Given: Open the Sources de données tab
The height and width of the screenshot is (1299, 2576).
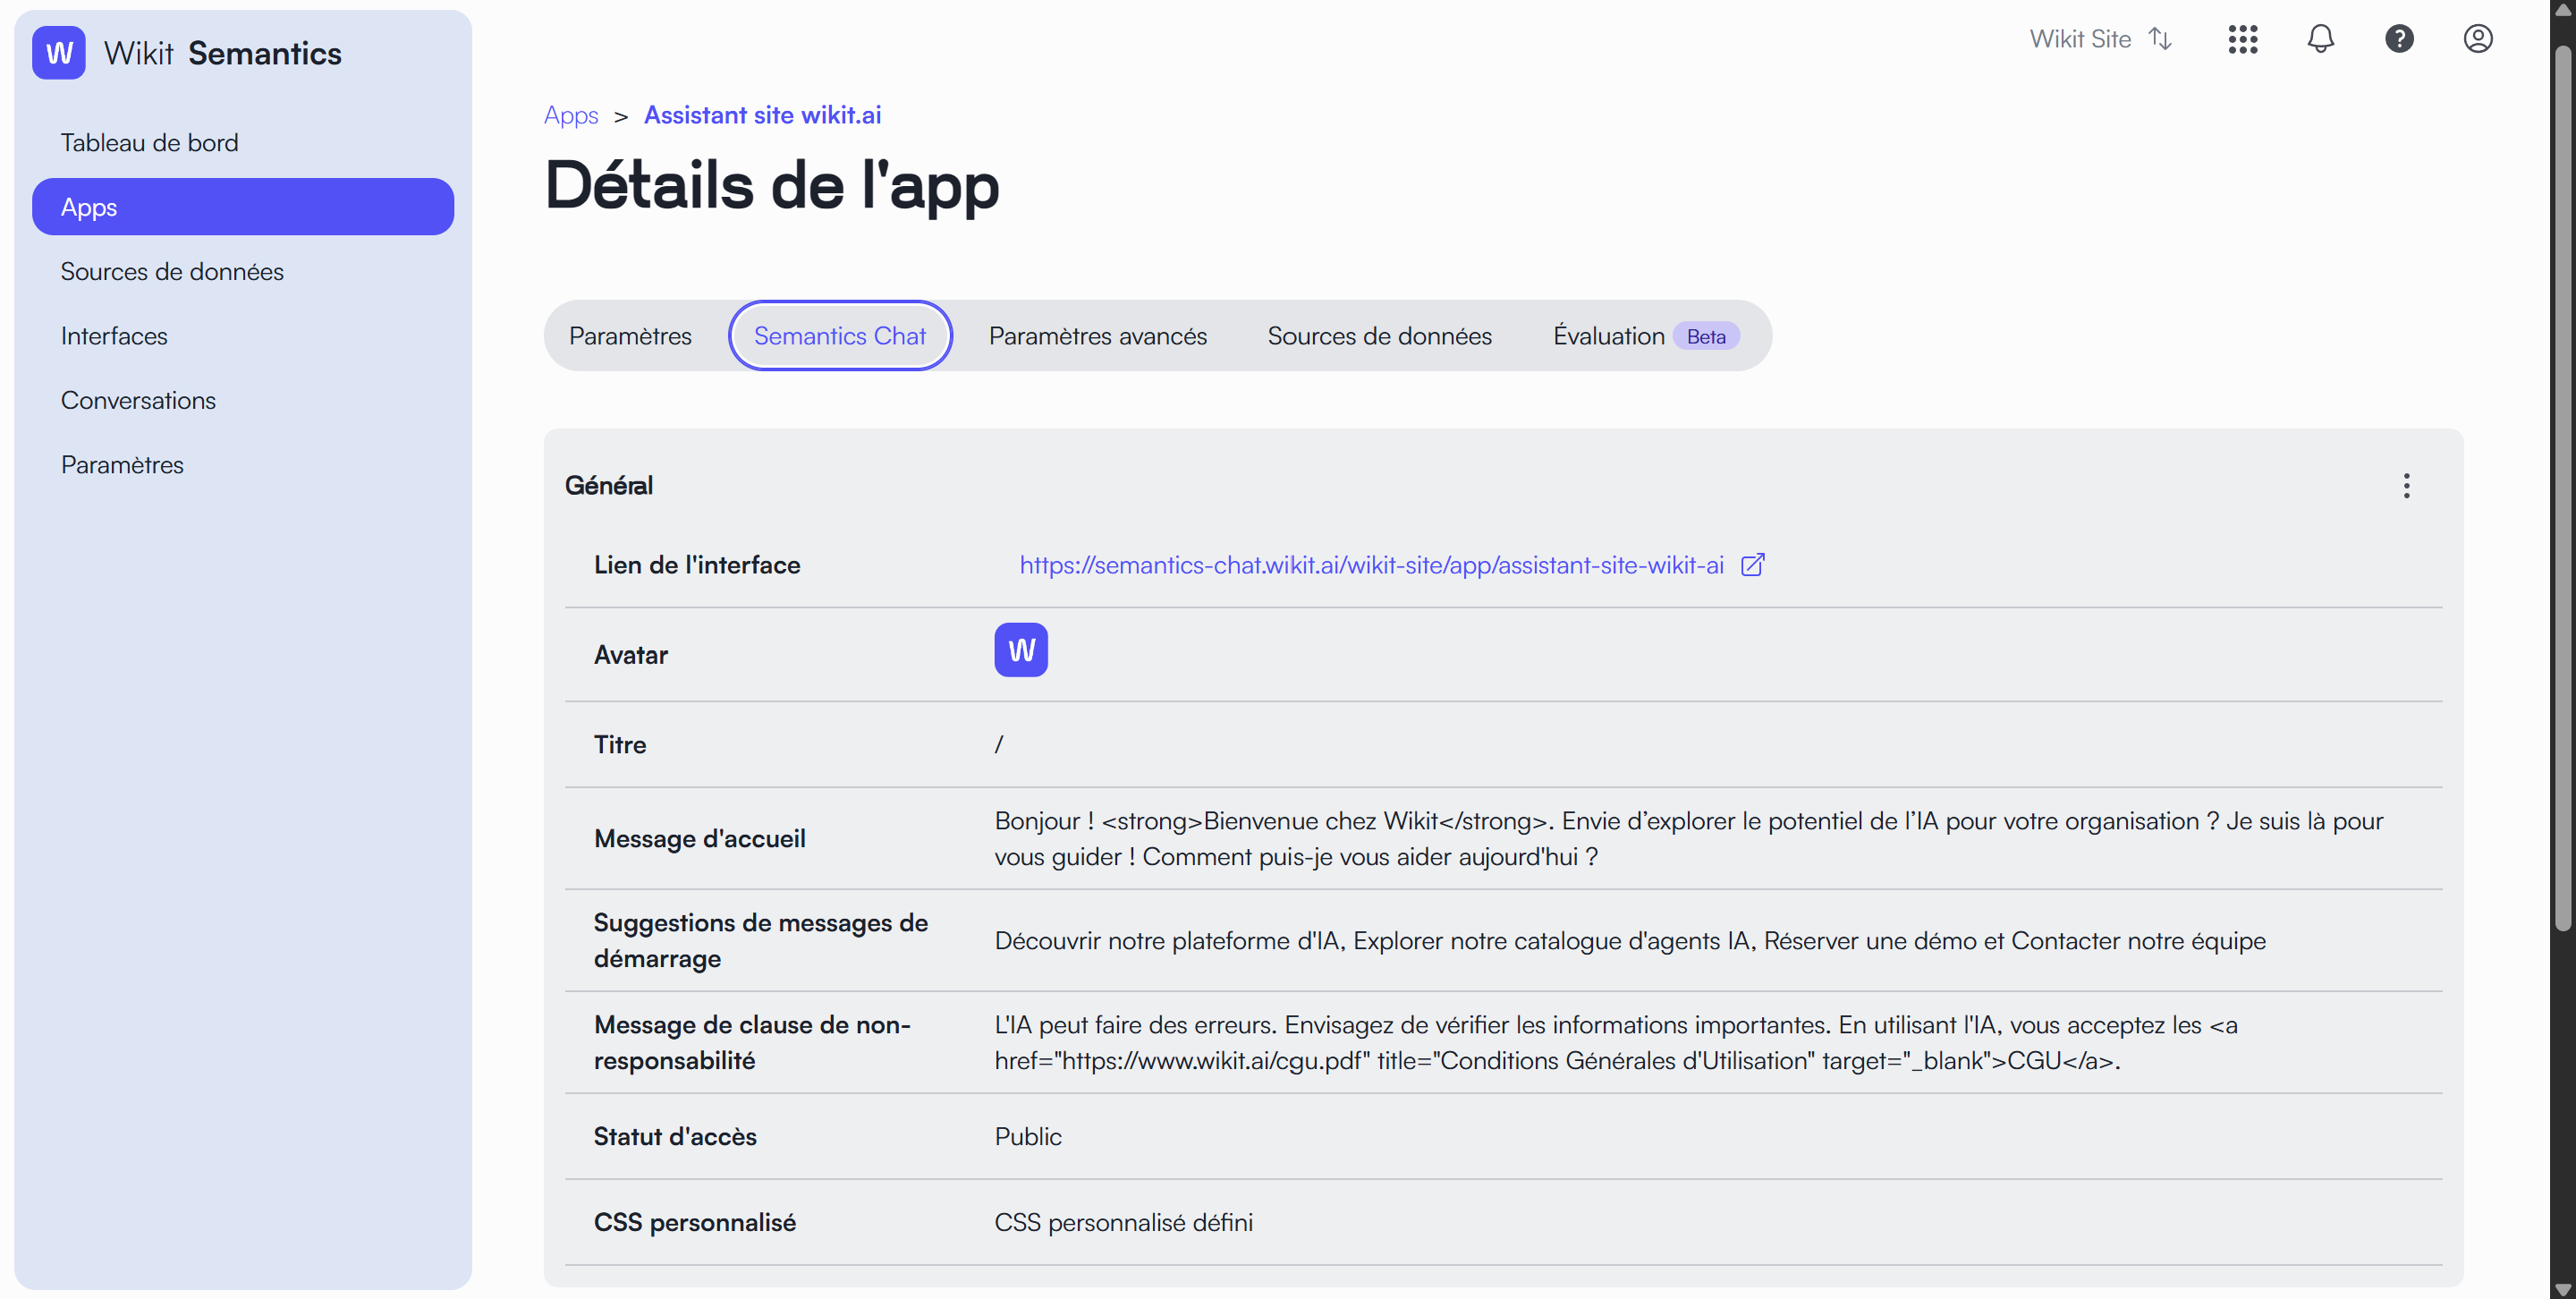Looking at the screenshot, I should (x=1380, y=336).
